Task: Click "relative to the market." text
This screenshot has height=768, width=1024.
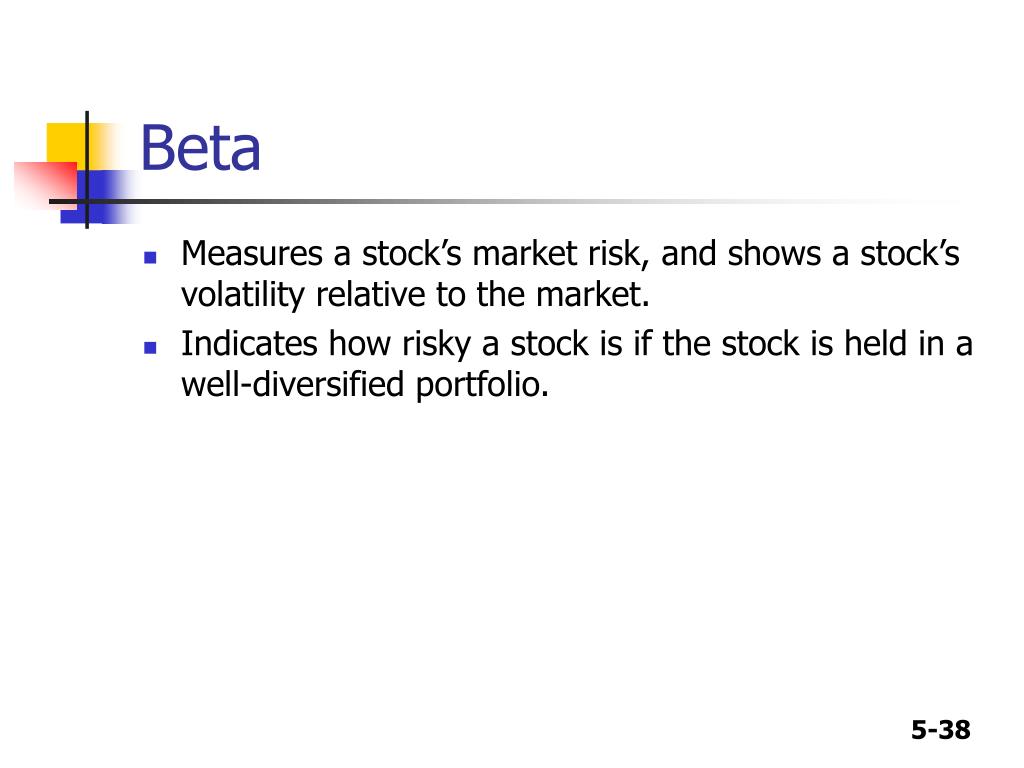Action: tap(483, 294)
